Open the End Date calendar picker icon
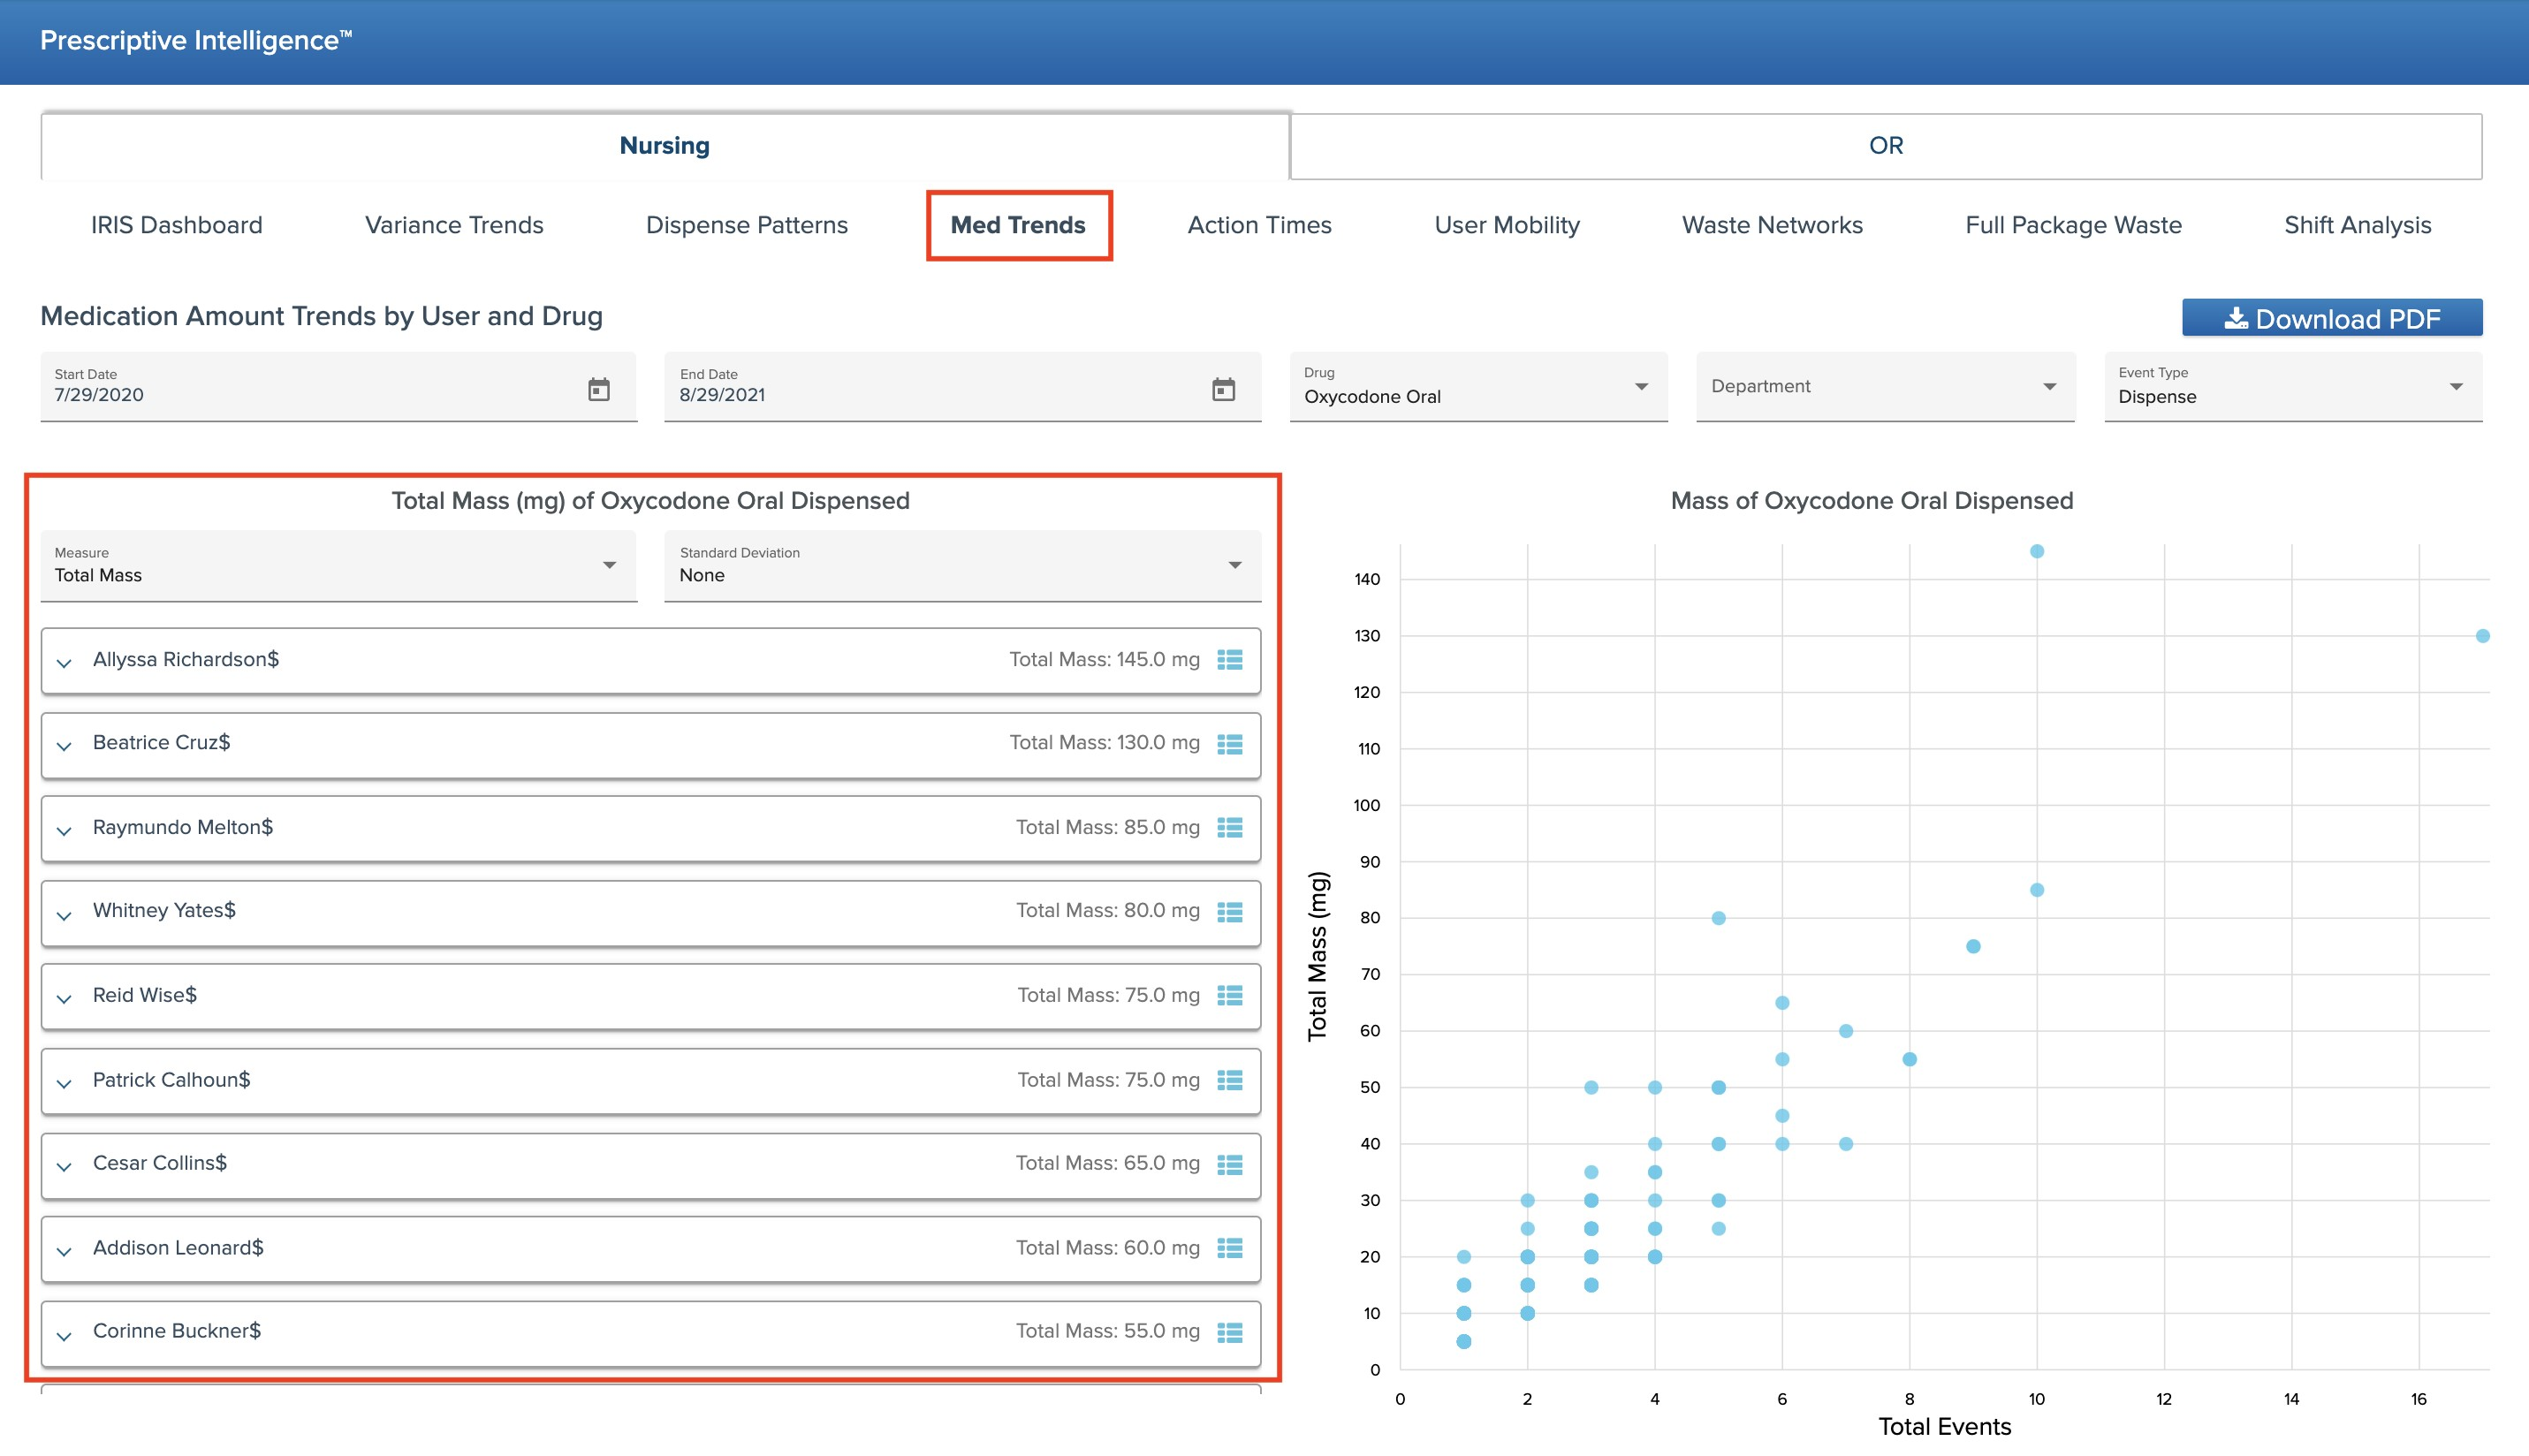Screen dimensions: 2529x1456 tap(1223, 389)
